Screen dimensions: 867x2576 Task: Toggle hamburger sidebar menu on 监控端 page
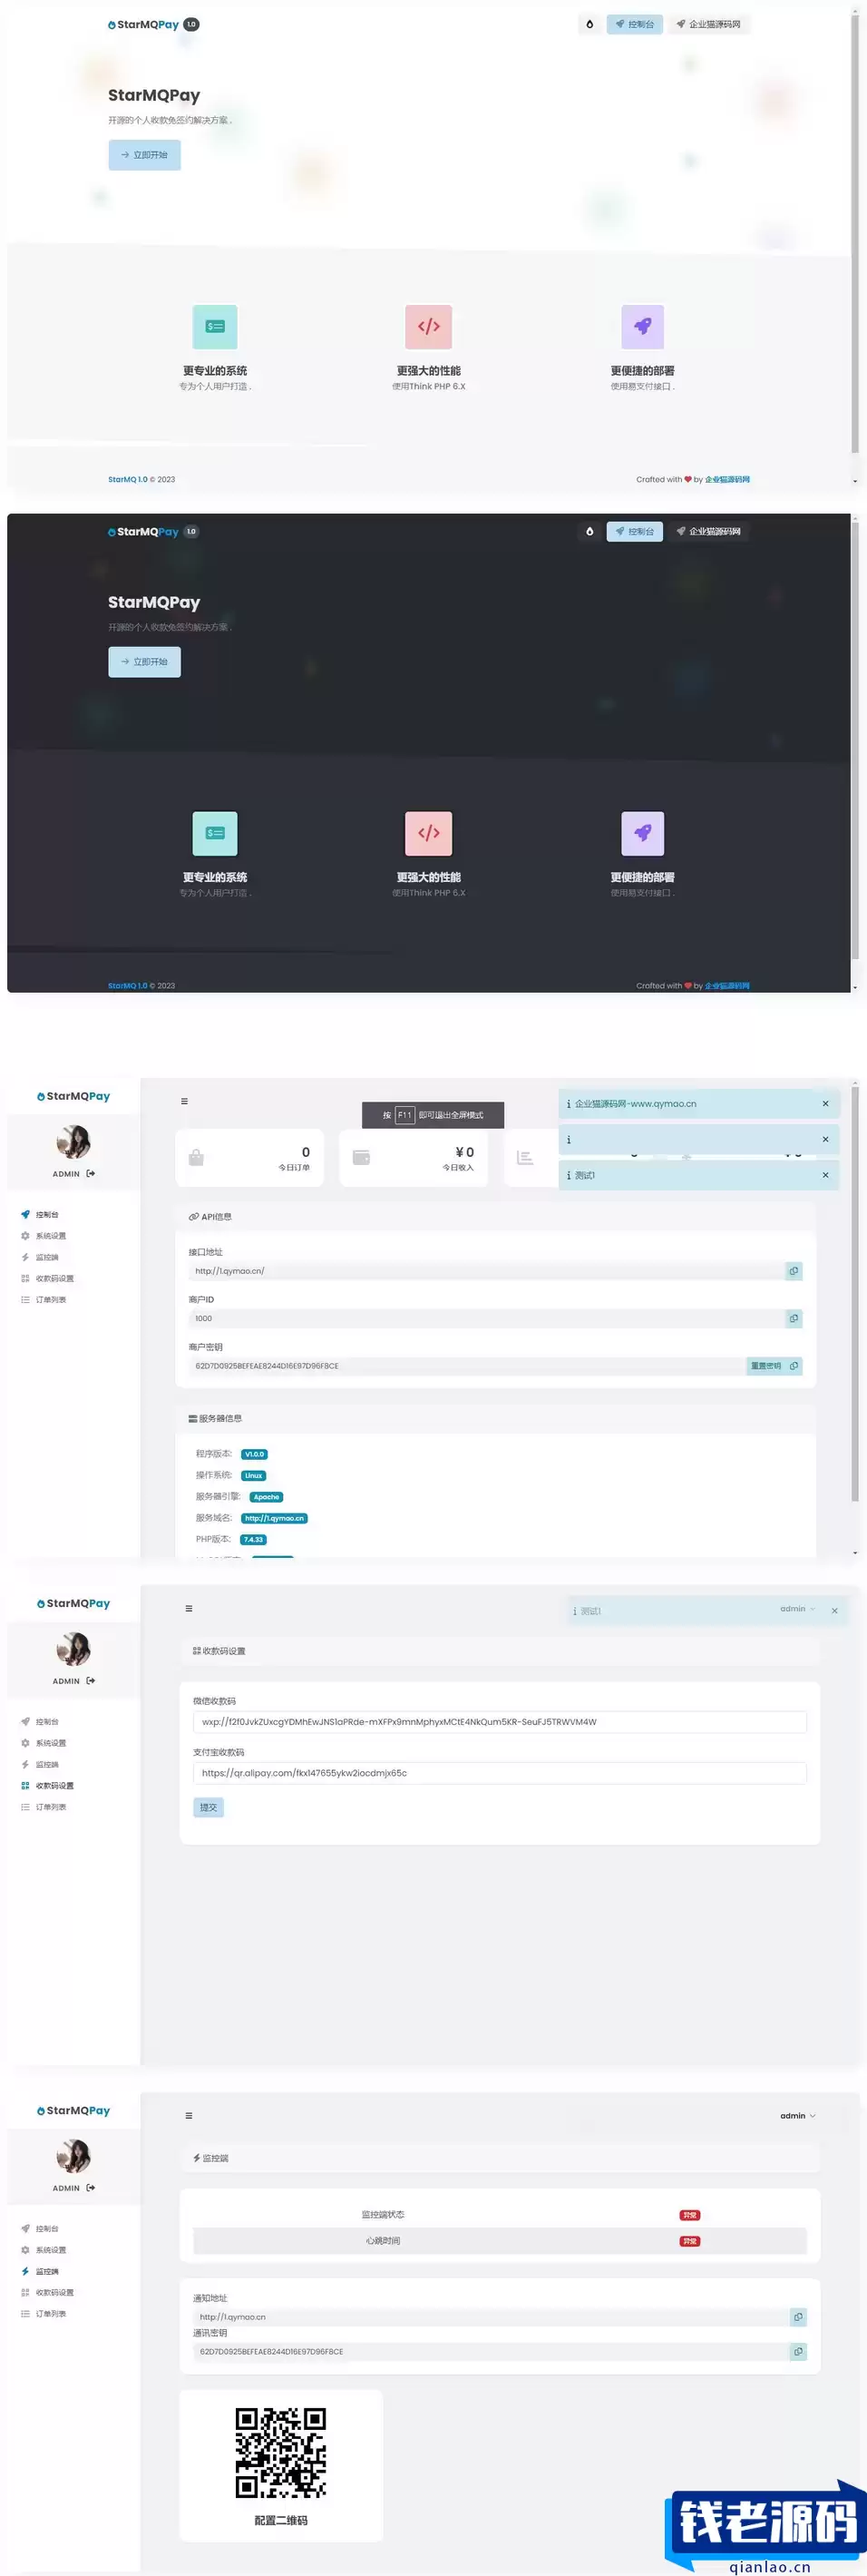click(189, 2116)
